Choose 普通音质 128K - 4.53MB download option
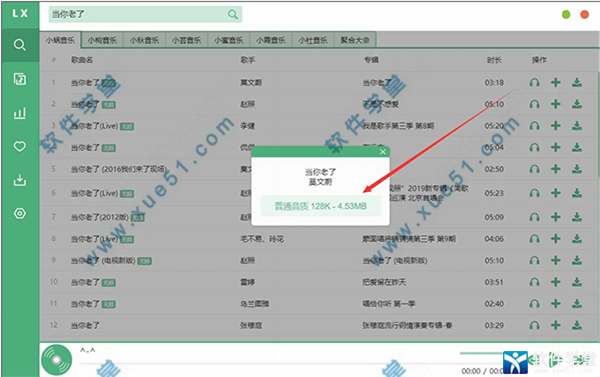 click(x=321, y=206)
